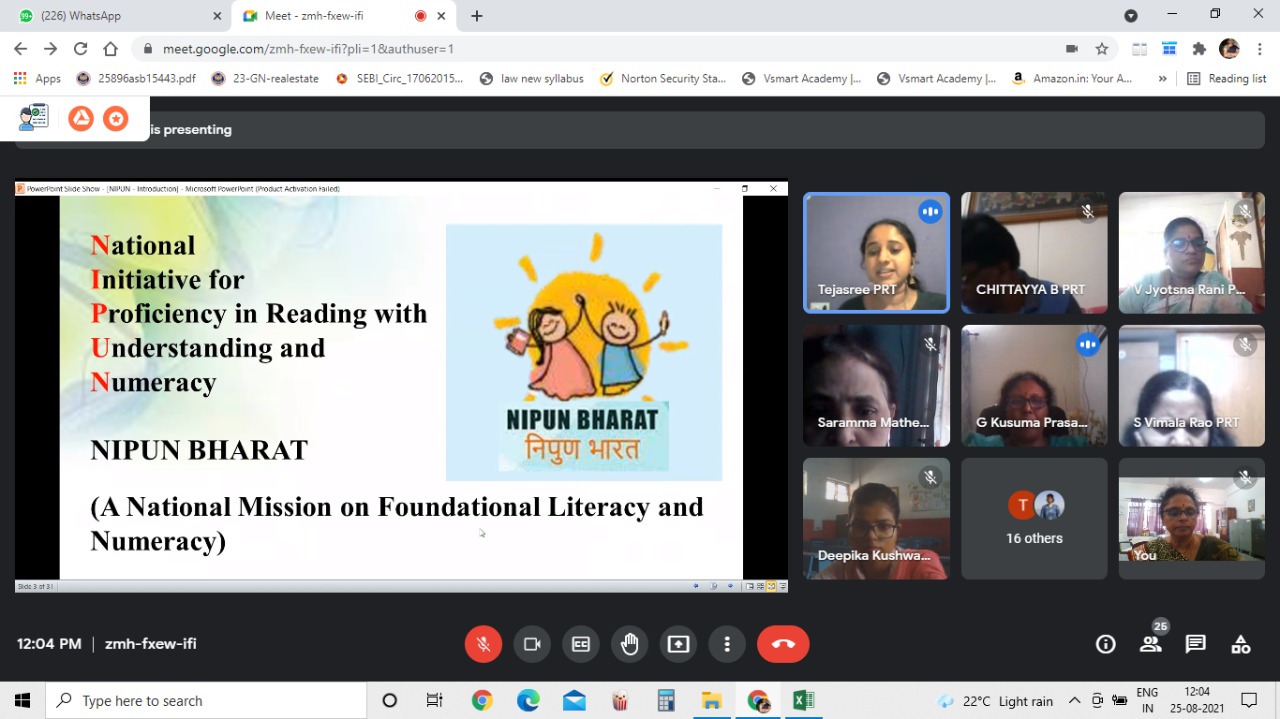Select Saramma Mathe video tile
1280x719 pixels.
pos(877,386)
